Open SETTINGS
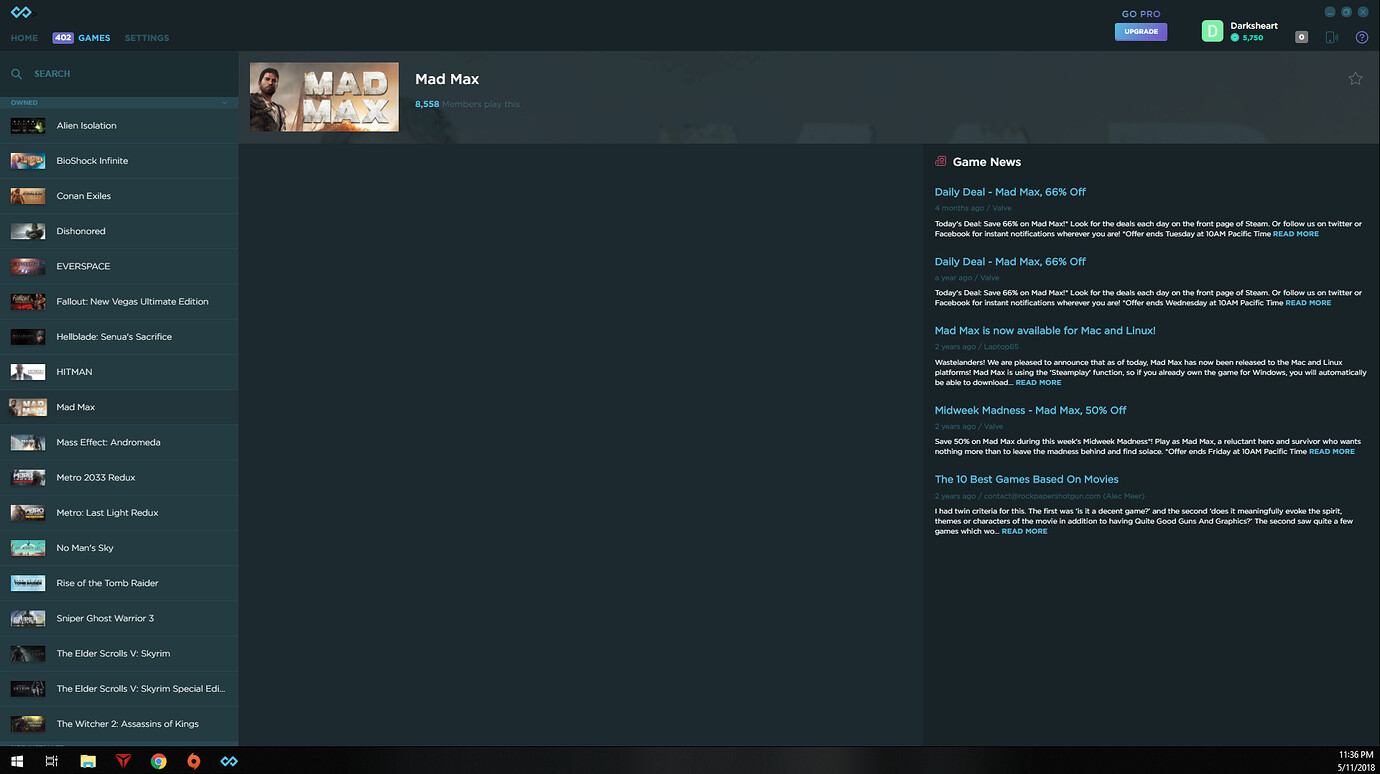1380x774 pixels. [146, 38]
